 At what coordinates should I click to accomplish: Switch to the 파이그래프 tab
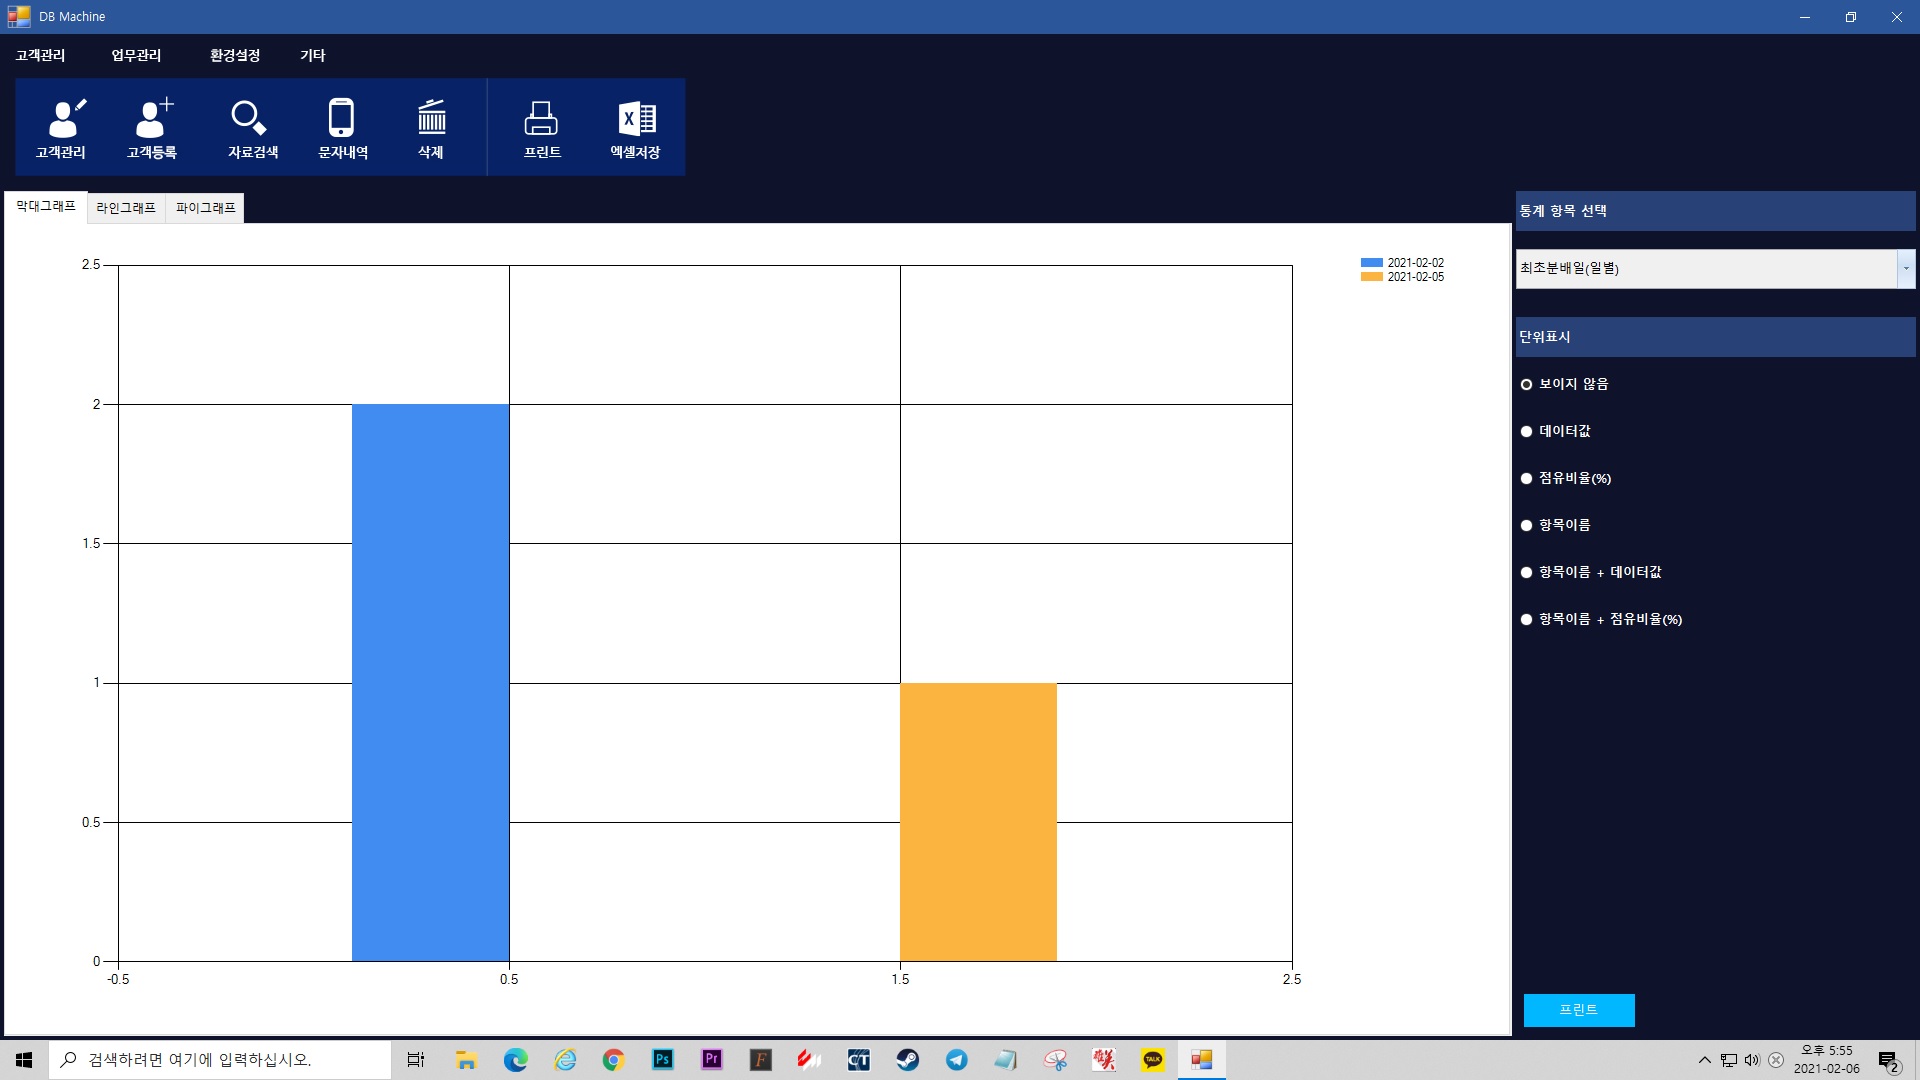tap(205, 208)
